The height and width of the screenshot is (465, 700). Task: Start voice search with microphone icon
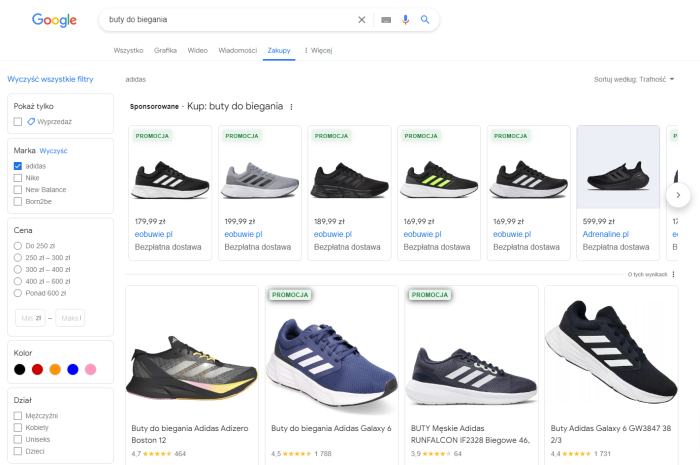point(405,20)
